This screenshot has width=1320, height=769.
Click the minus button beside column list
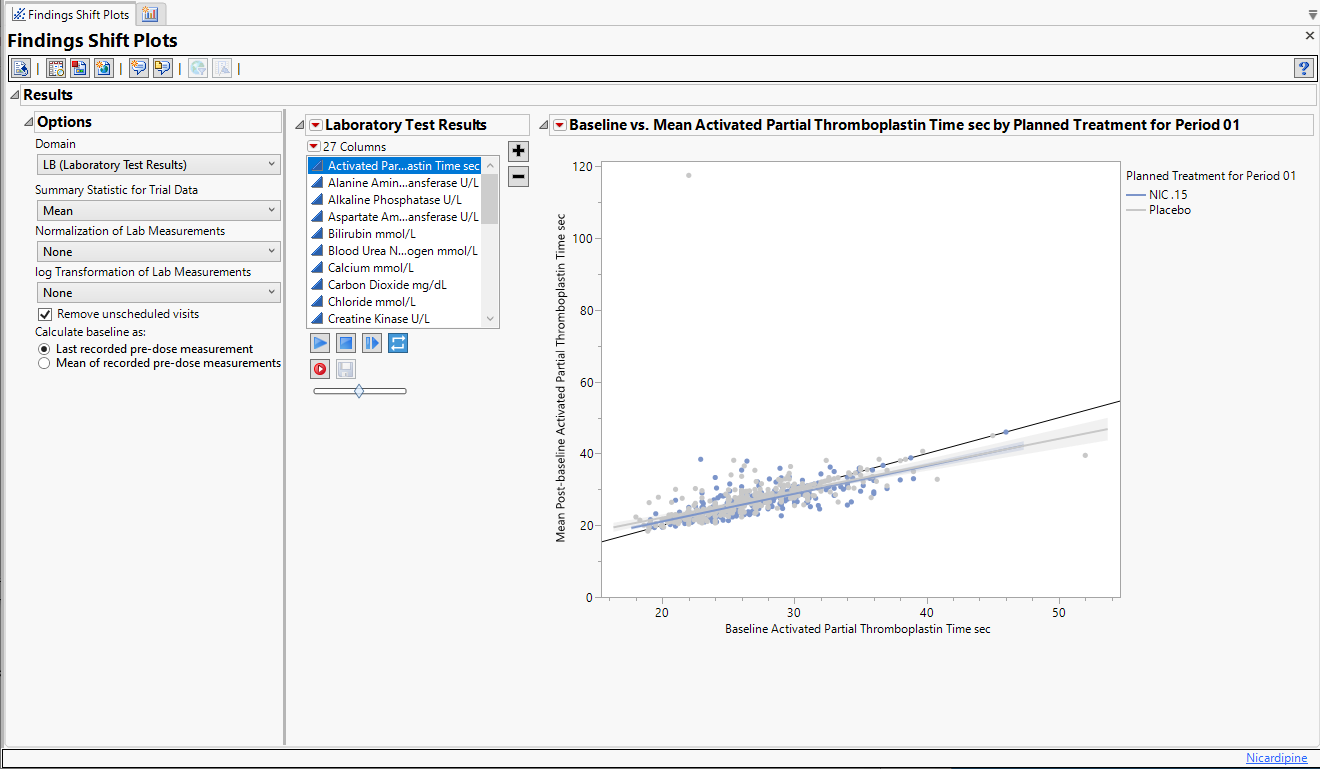[x=519, y=177]
